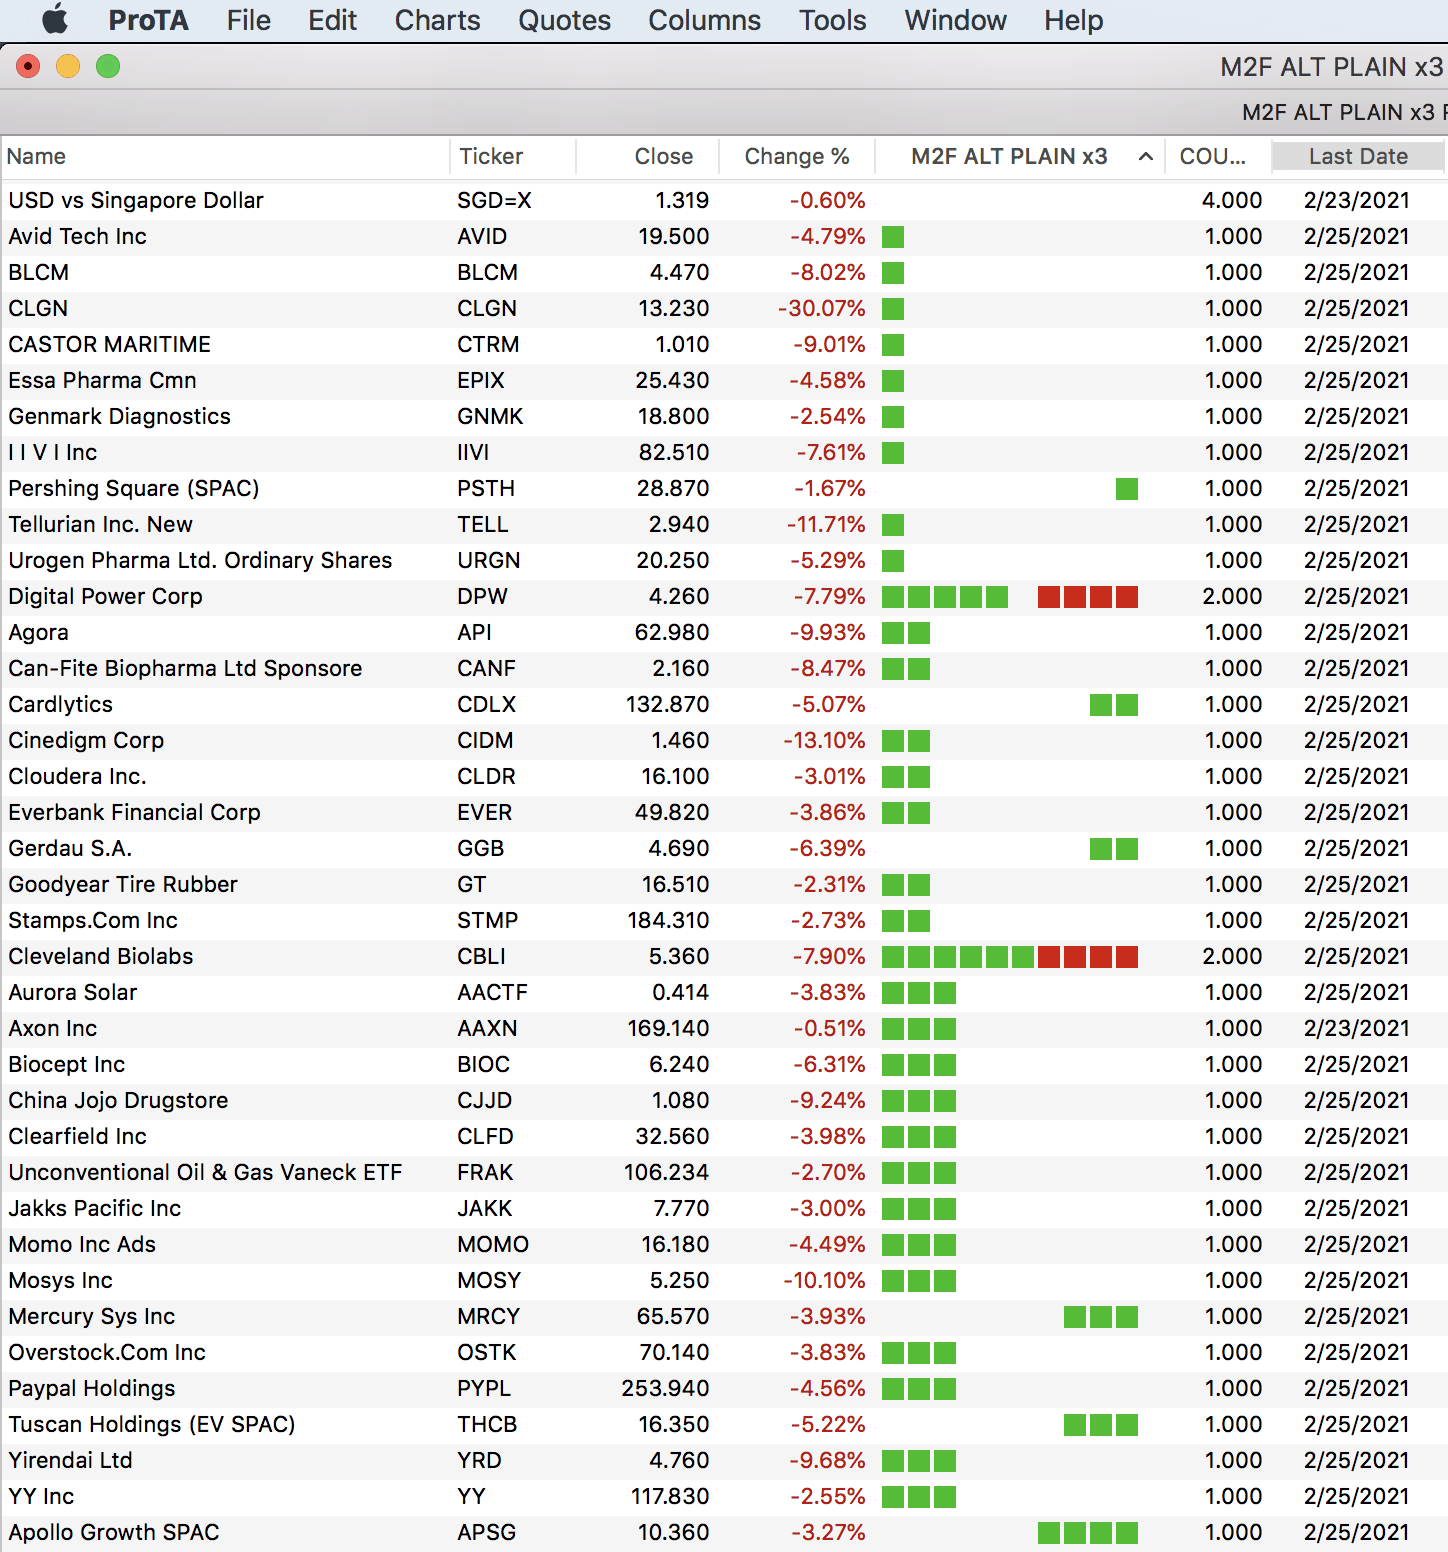This screenshot has height=1552, width=1448.
Task: Select Unconventional Oil & Gas Vaneck ETF row
Action: point(724,1173)
